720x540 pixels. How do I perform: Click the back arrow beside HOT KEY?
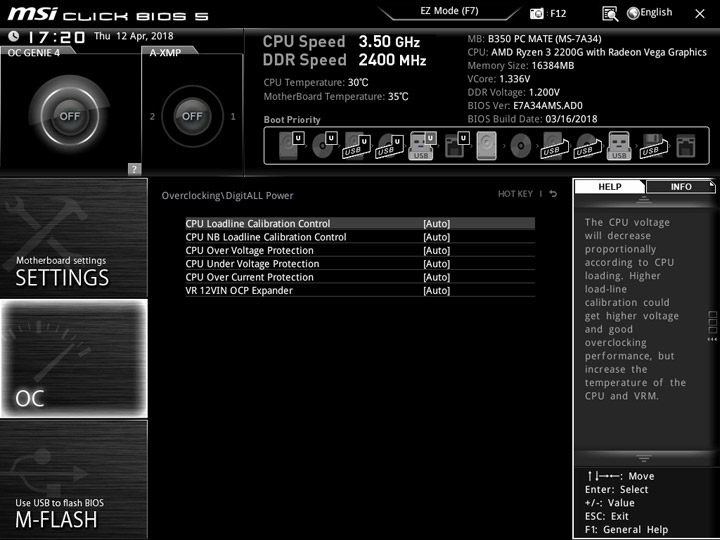pos(553,194)
